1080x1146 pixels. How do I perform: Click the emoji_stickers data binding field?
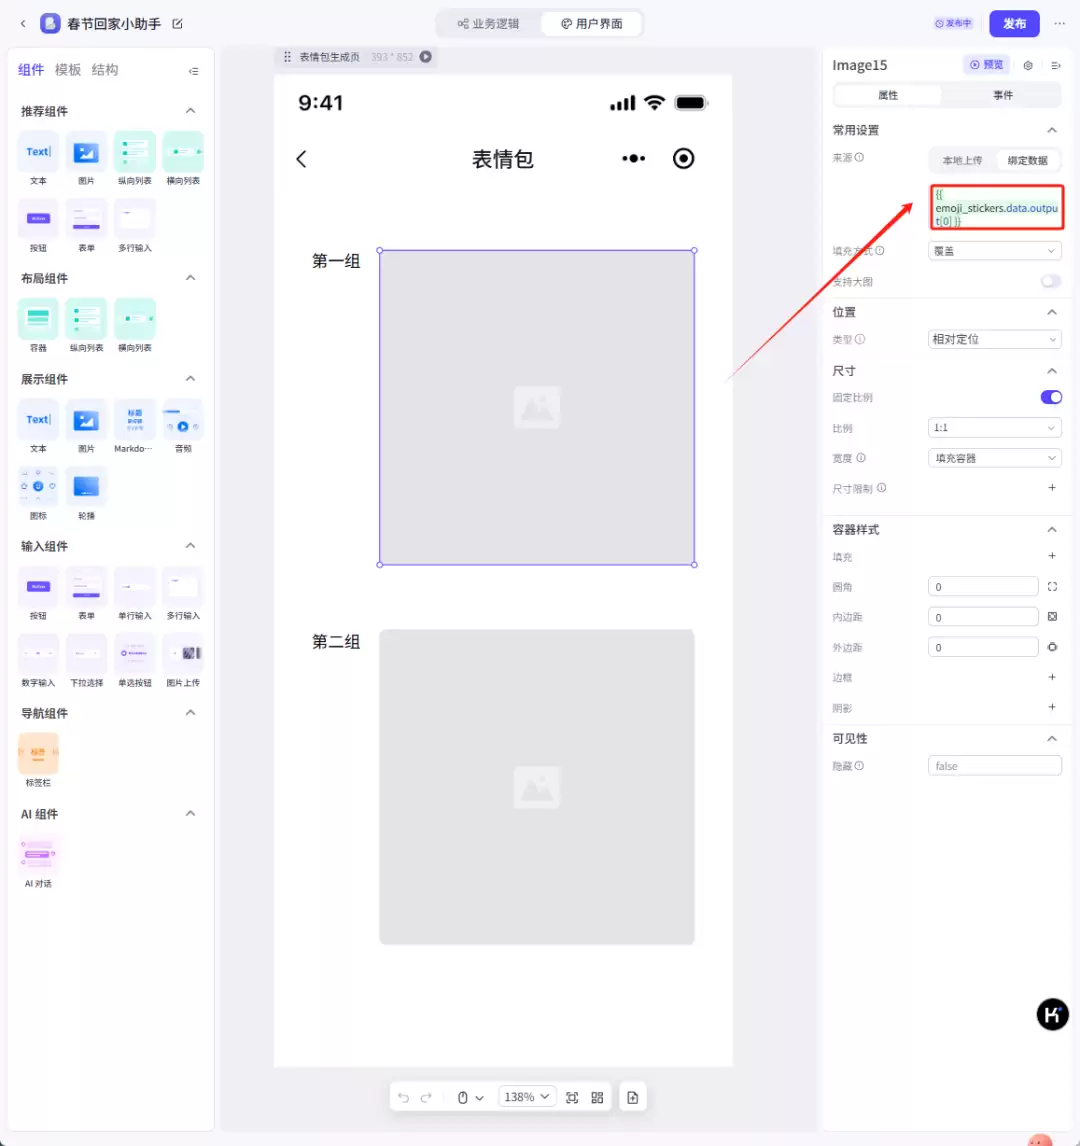click(996, 207)
